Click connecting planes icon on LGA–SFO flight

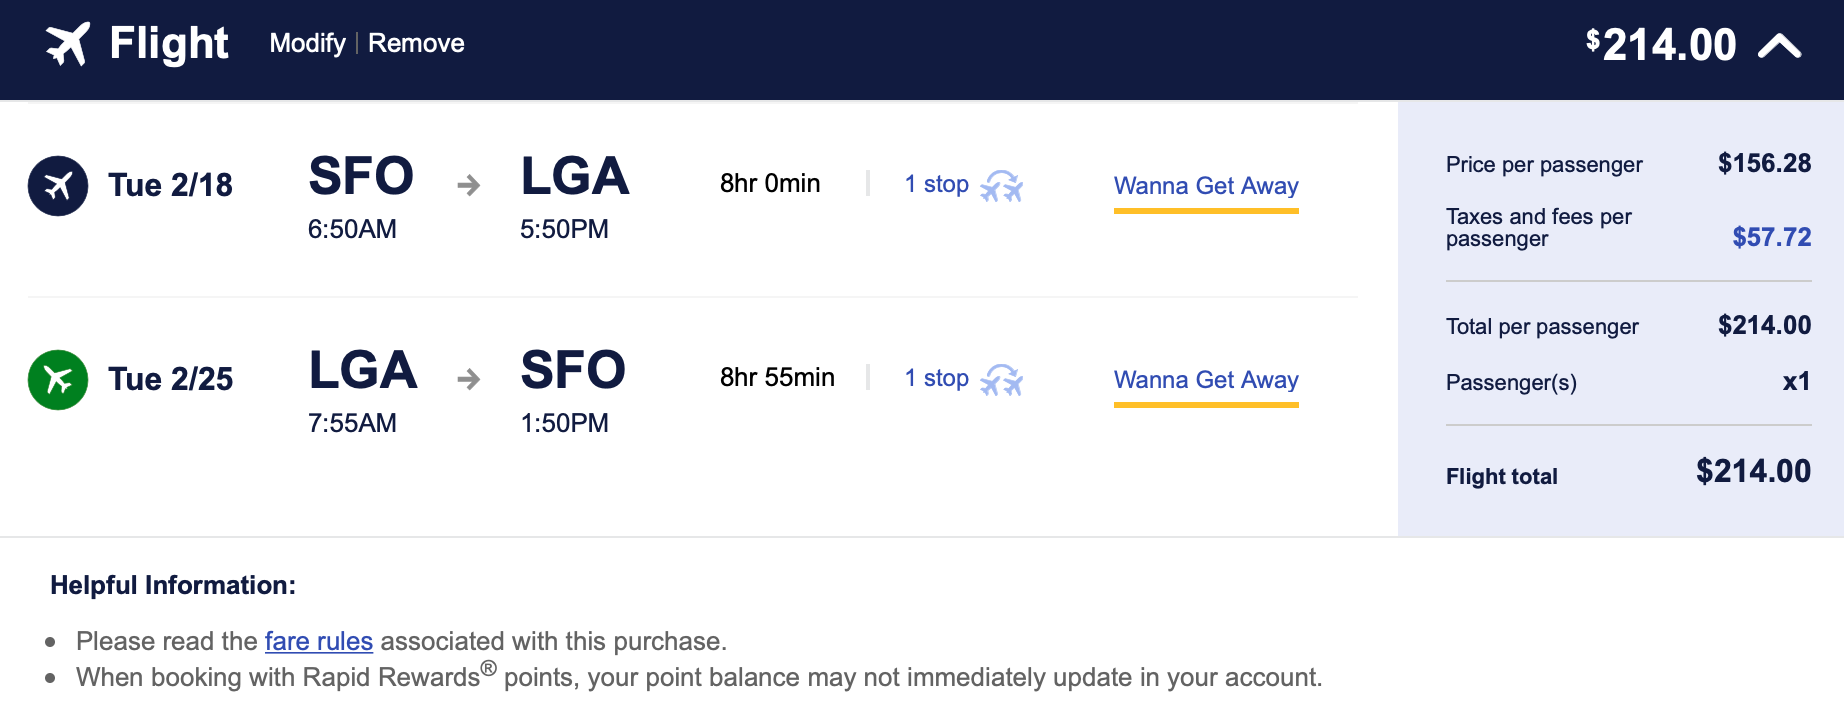(1001, 380)
